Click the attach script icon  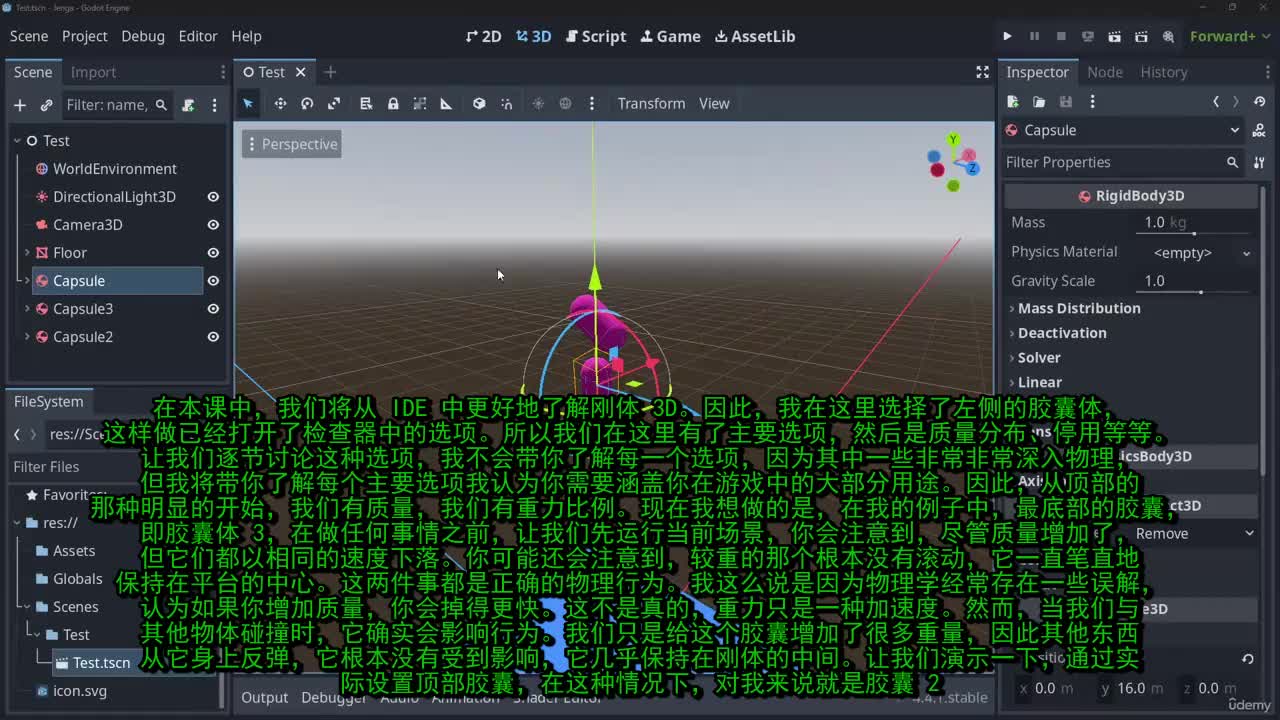point(188,105)
